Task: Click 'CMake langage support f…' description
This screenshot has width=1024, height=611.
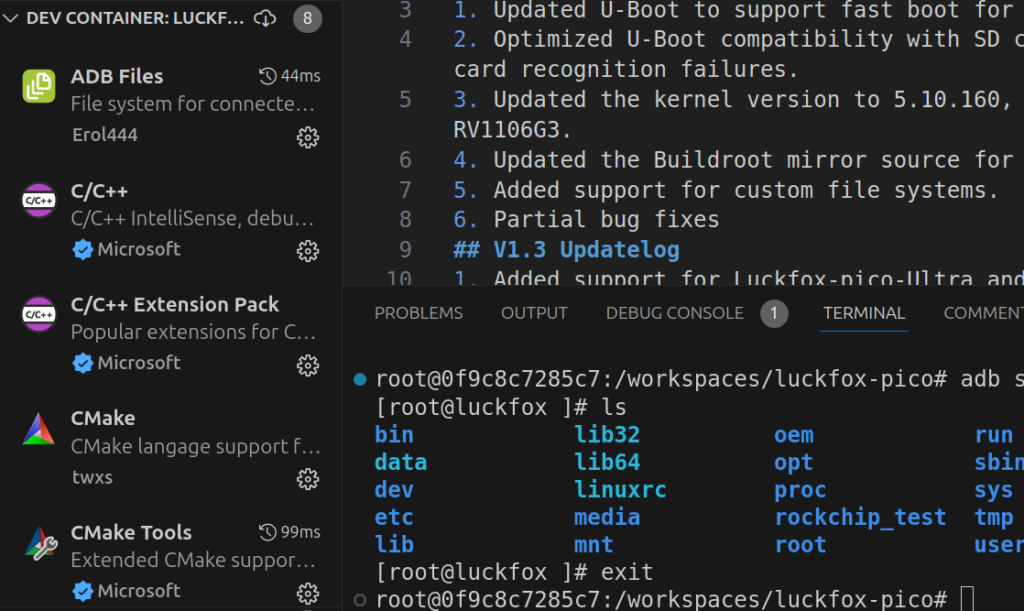Action: tap(195, 447)
